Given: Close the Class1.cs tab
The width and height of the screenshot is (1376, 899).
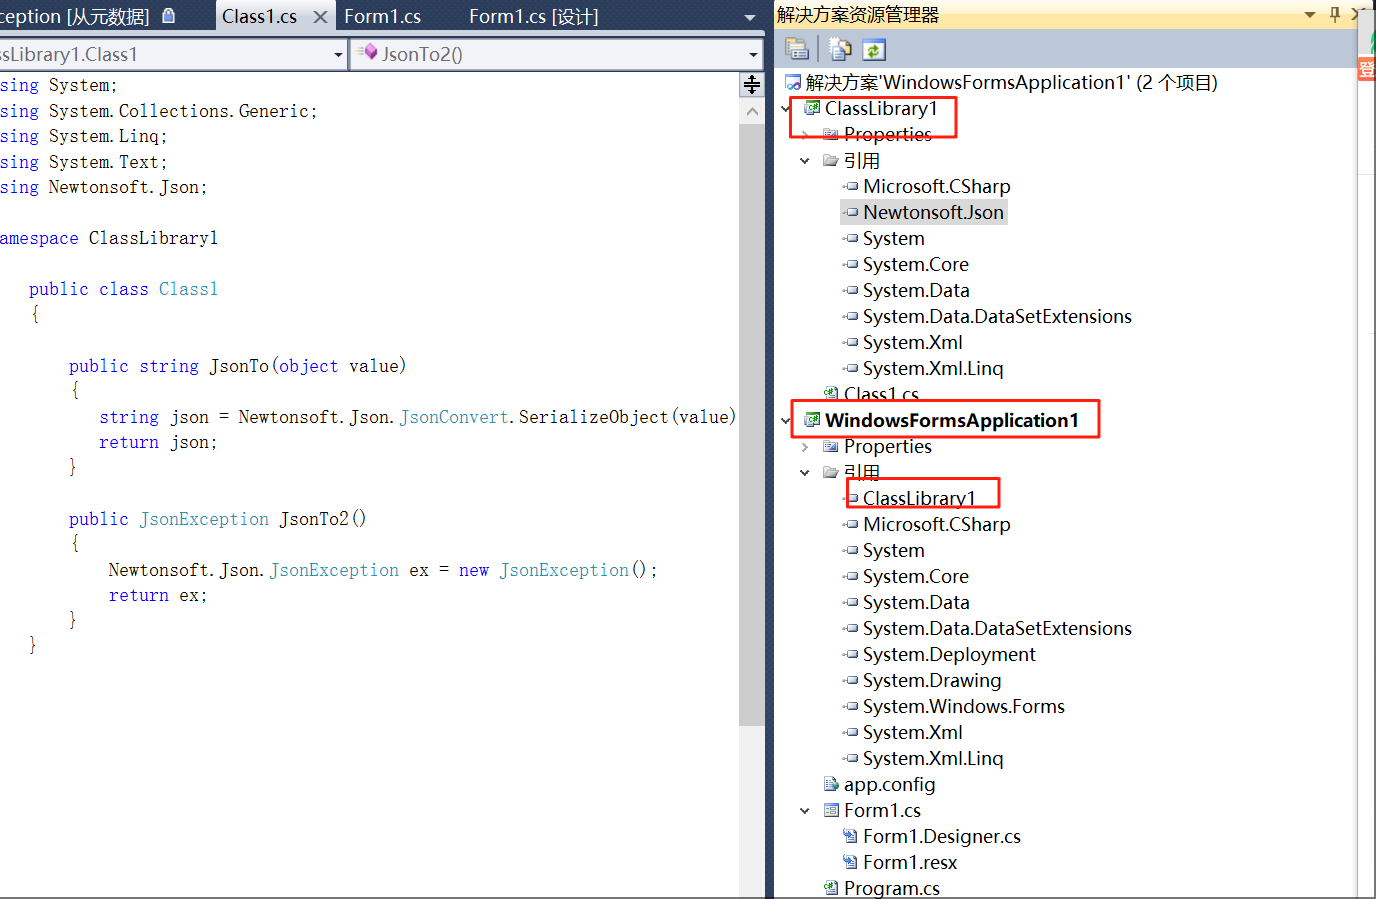Looking at the screenshot, I should 320,17.
